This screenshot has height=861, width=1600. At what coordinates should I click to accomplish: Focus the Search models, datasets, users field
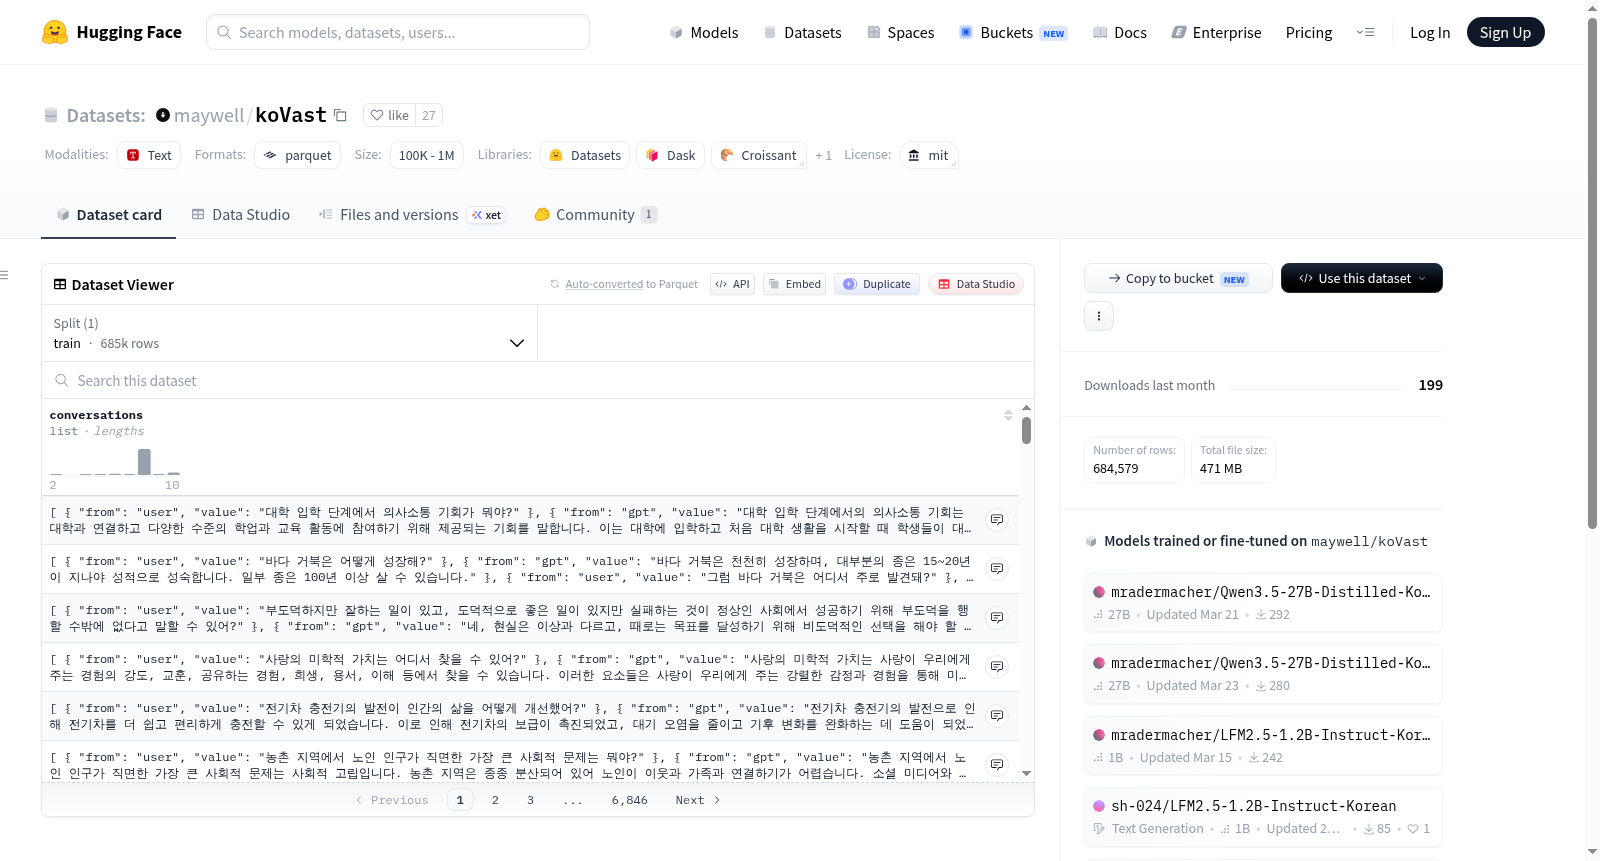(398, 32)
